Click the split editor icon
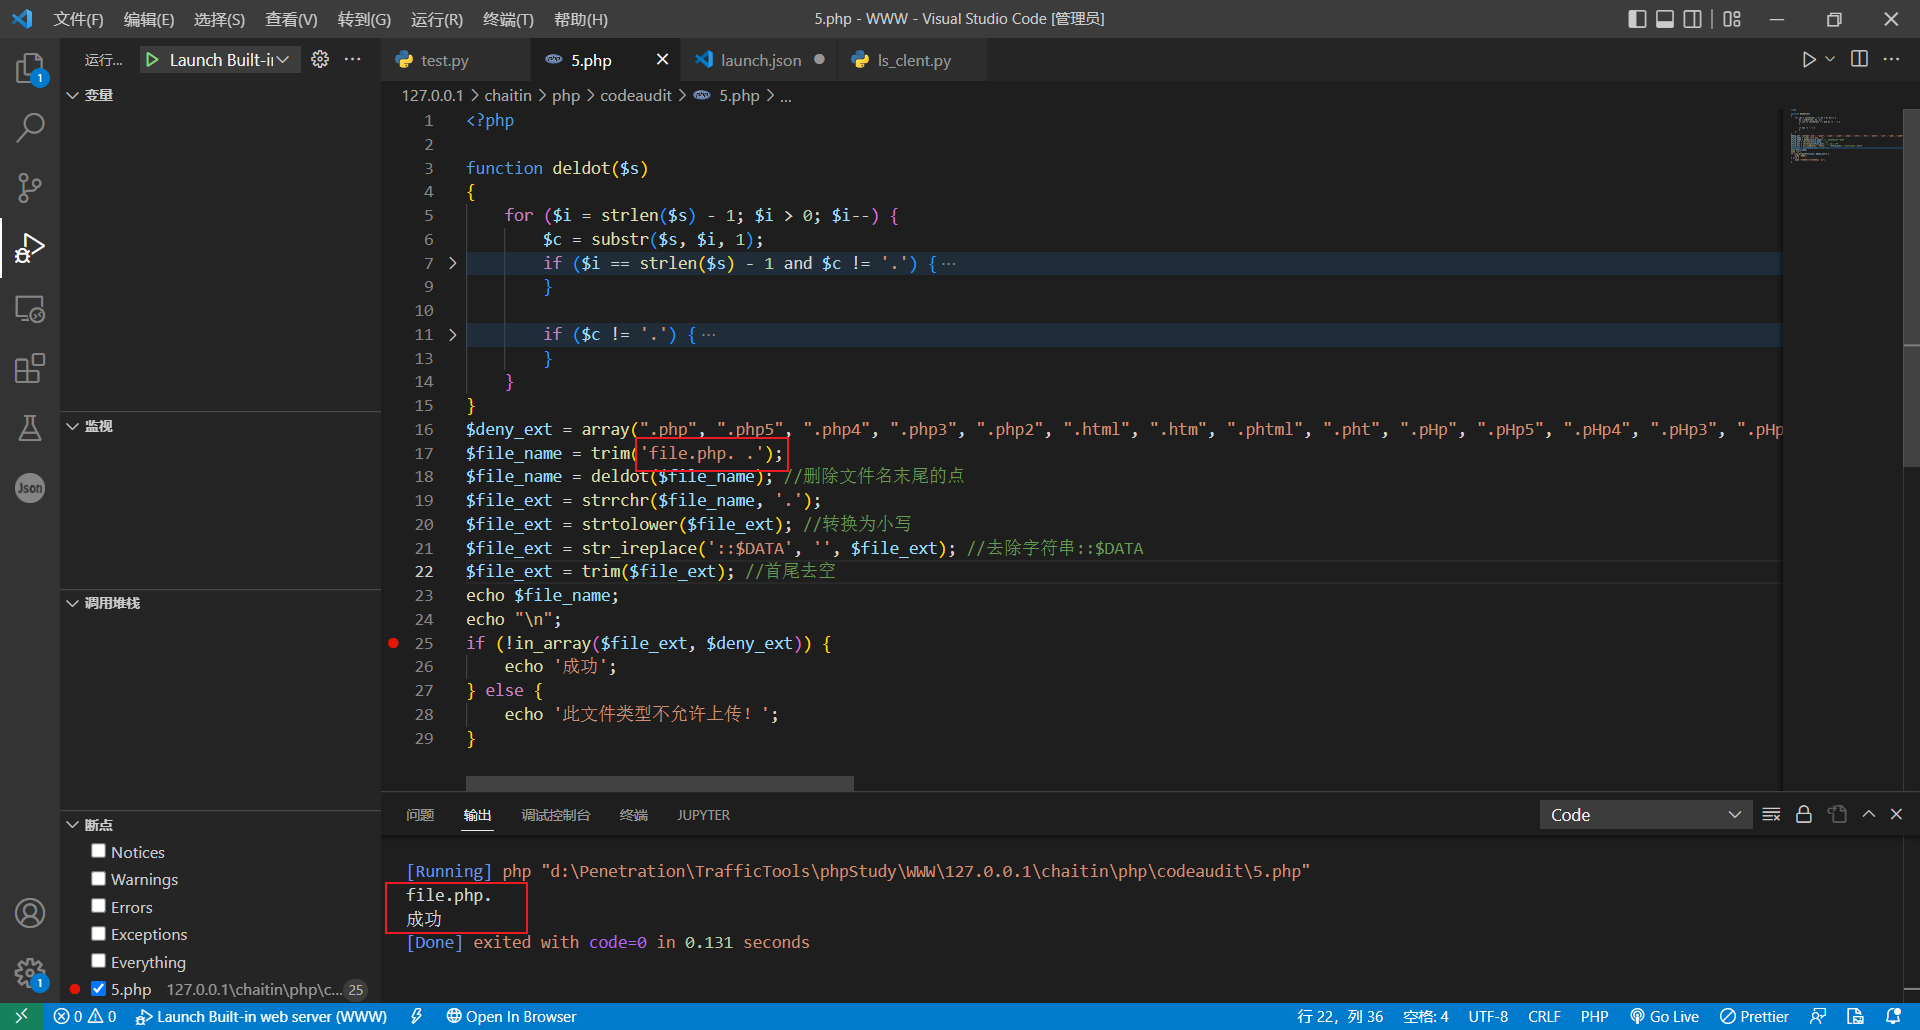The height and width of the screenshot is (1030, 1920). click(x=1859, y=60)
